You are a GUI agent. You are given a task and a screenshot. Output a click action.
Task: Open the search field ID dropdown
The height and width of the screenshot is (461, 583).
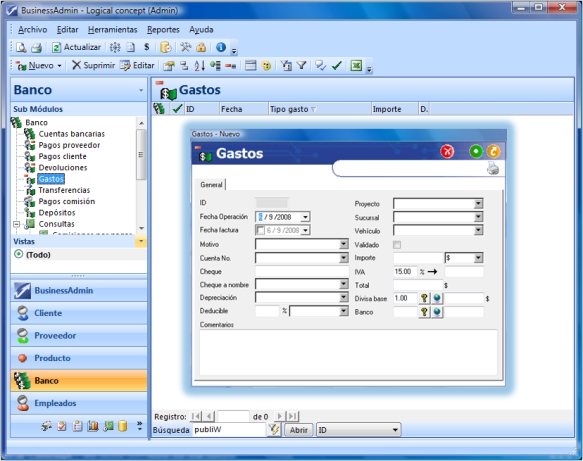coord(395,430)
